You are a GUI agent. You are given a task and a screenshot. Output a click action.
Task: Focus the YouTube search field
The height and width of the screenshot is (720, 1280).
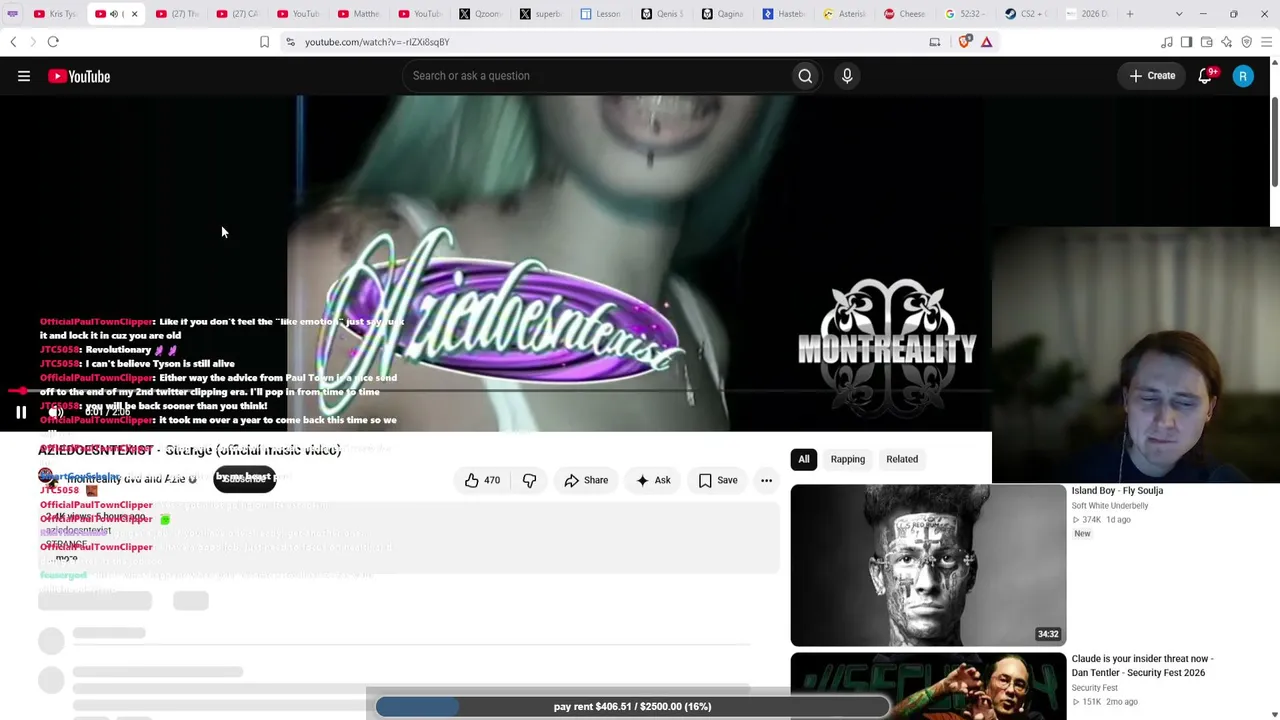click(x=597, y=76)
